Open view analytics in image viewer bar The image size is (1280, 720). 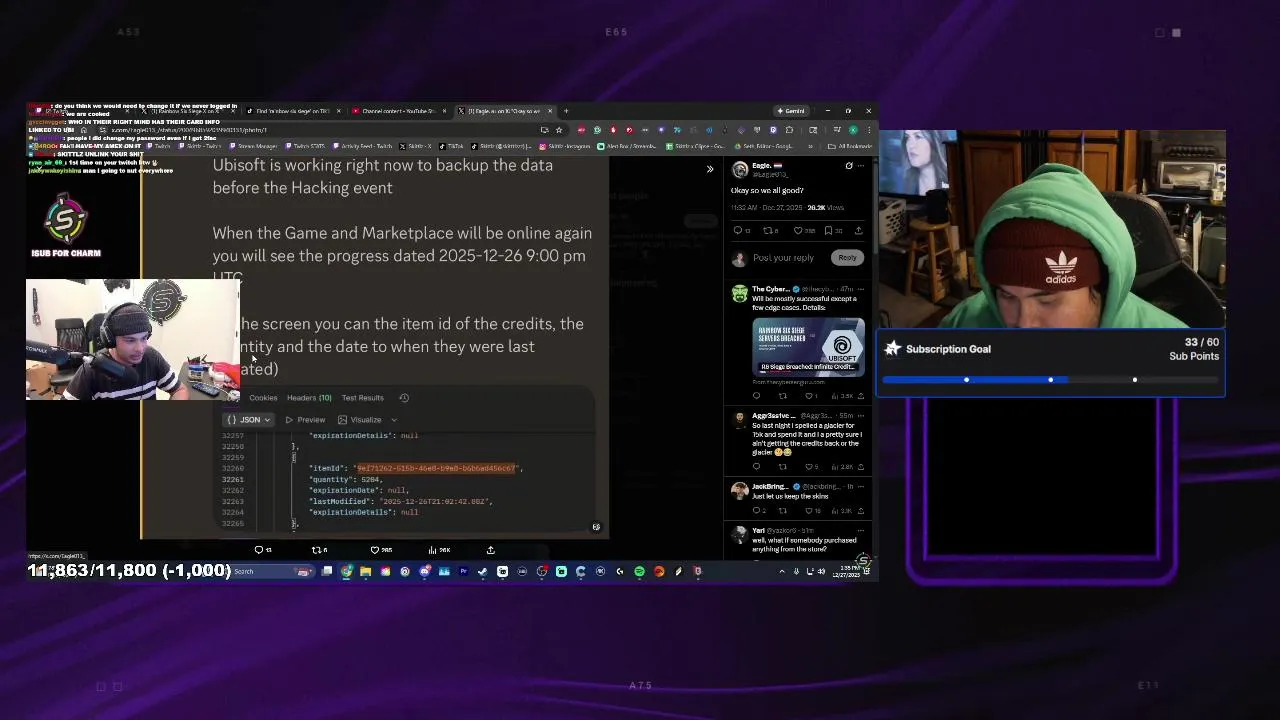pyautogui.click(x=432, y=550)
